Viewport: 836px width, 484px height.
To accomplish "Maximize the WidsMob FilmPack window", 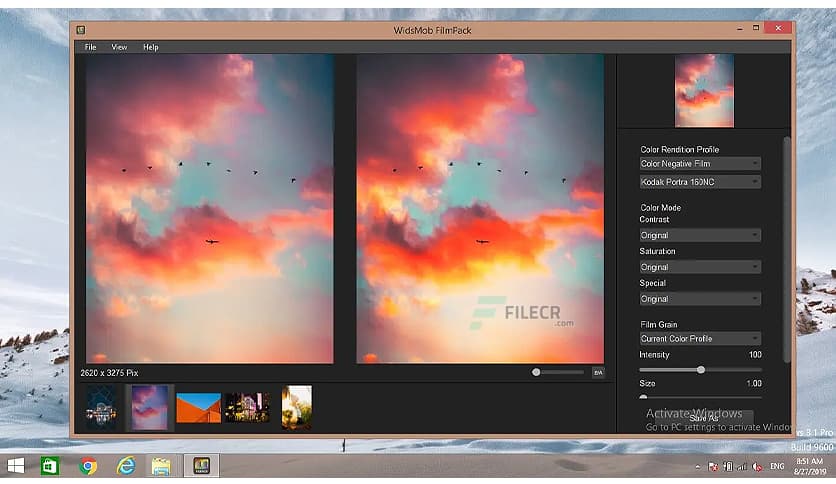I will [x=755, y=28].
